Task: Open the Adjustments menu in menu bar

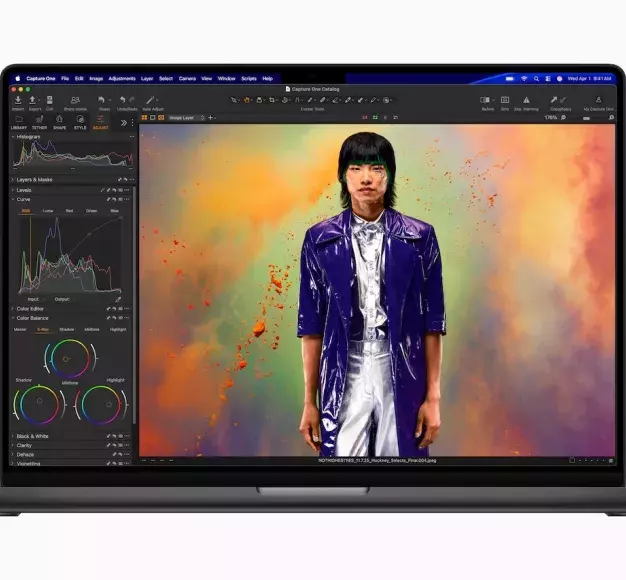Action: click(x=121, y=78)
